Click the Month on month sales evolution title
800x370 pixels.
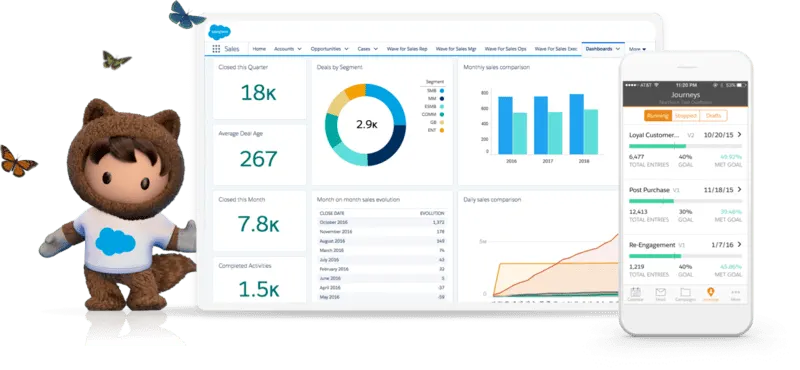(x=358, y=200)
